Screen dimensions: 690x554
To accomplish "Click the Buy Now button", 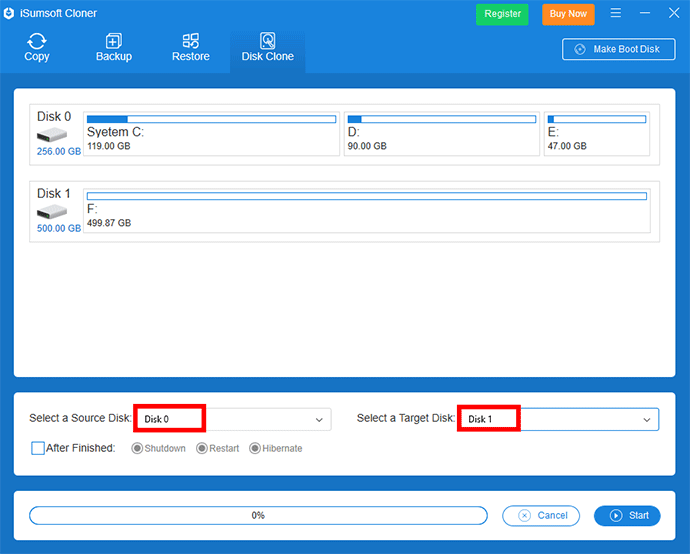I will [x=568, y=14].
